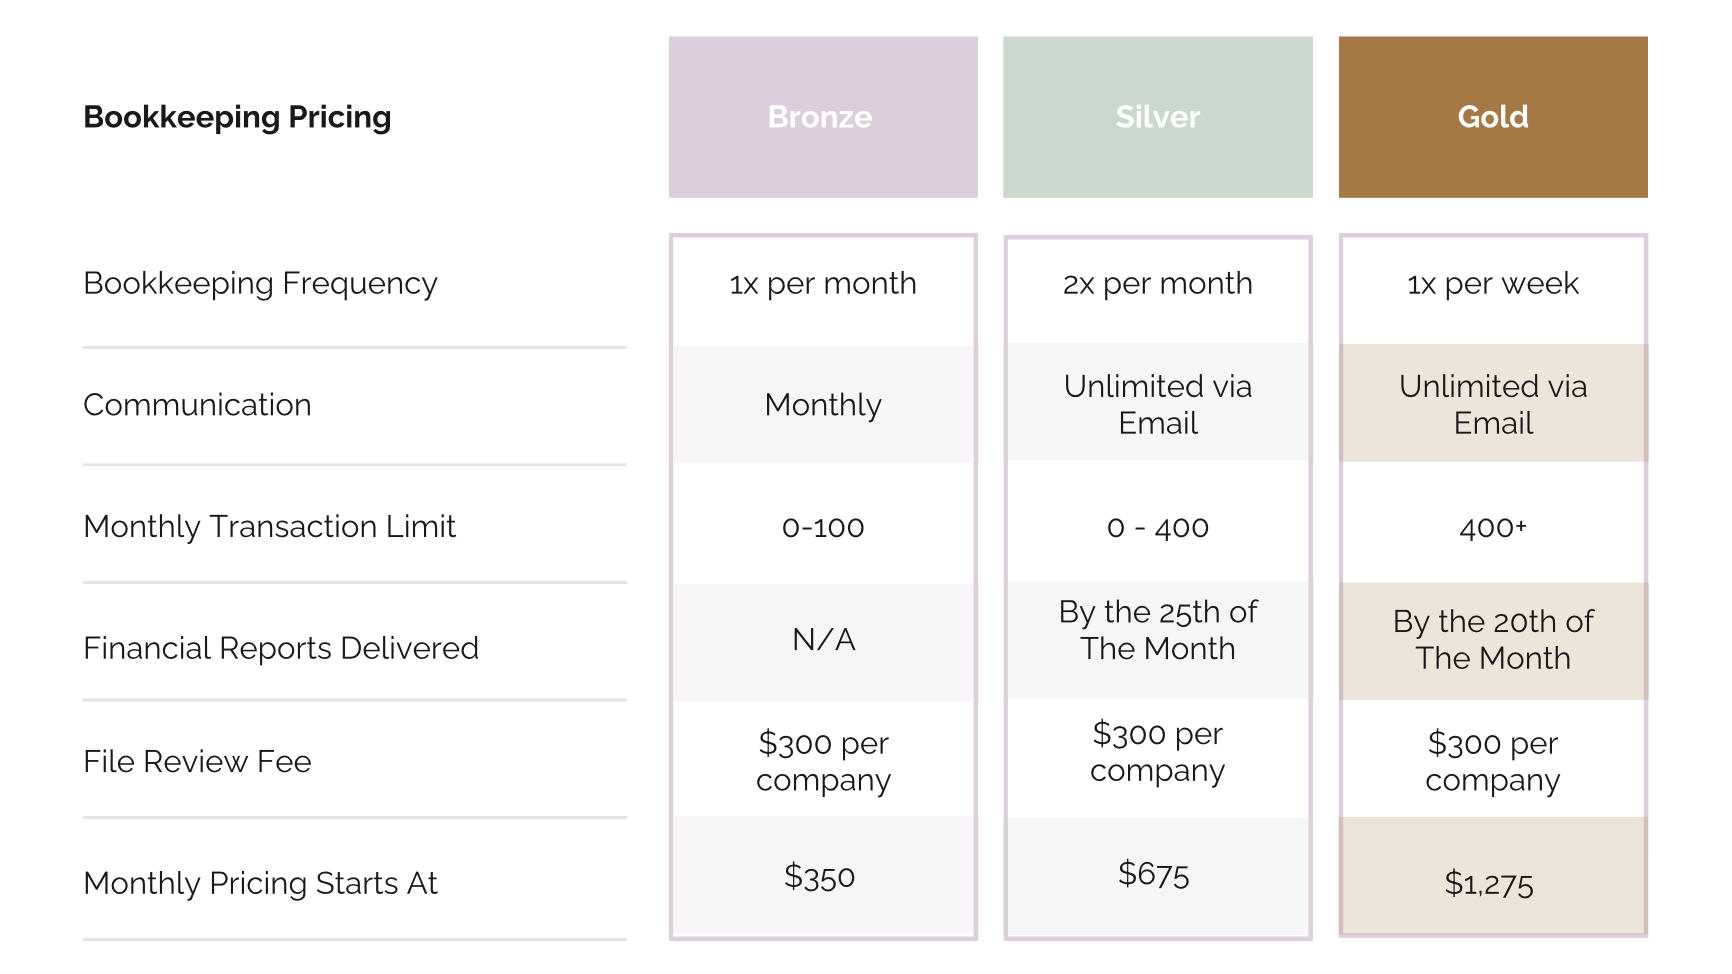Select the Gold $1,275 price cell
Image resolution: width=1732 pixels, height=974 pixels.
pyautogui.click(x=1489, y=883)
